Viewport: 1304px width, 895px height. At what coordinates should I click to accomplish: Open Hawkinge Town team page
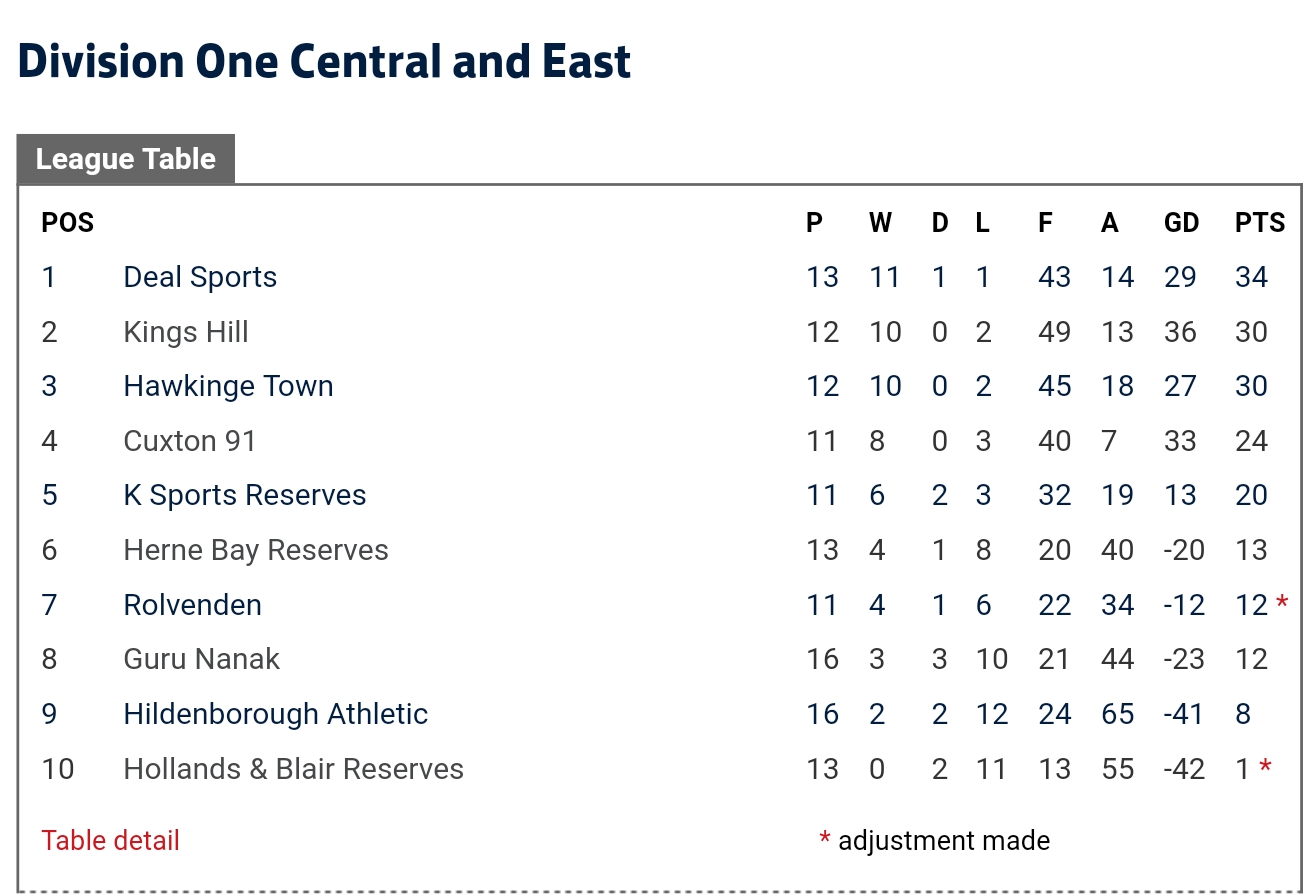[x=228, y=386]
